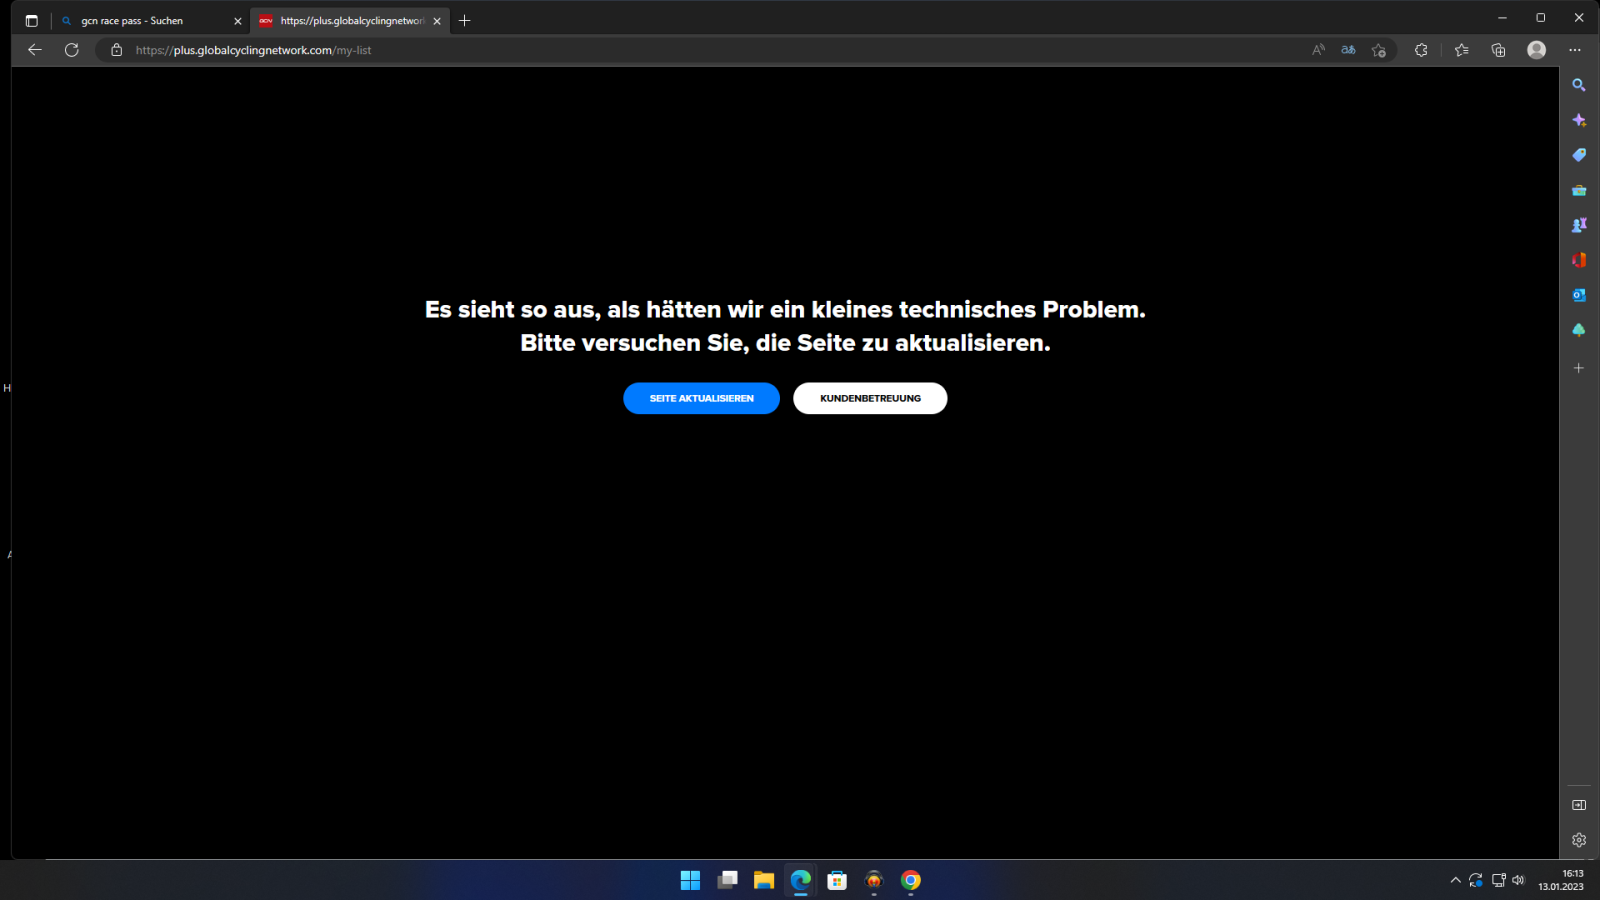This screenshot has height=900, width=1600.
Task: Open the Kundenbetreuung support button
Action: [870, 398]
